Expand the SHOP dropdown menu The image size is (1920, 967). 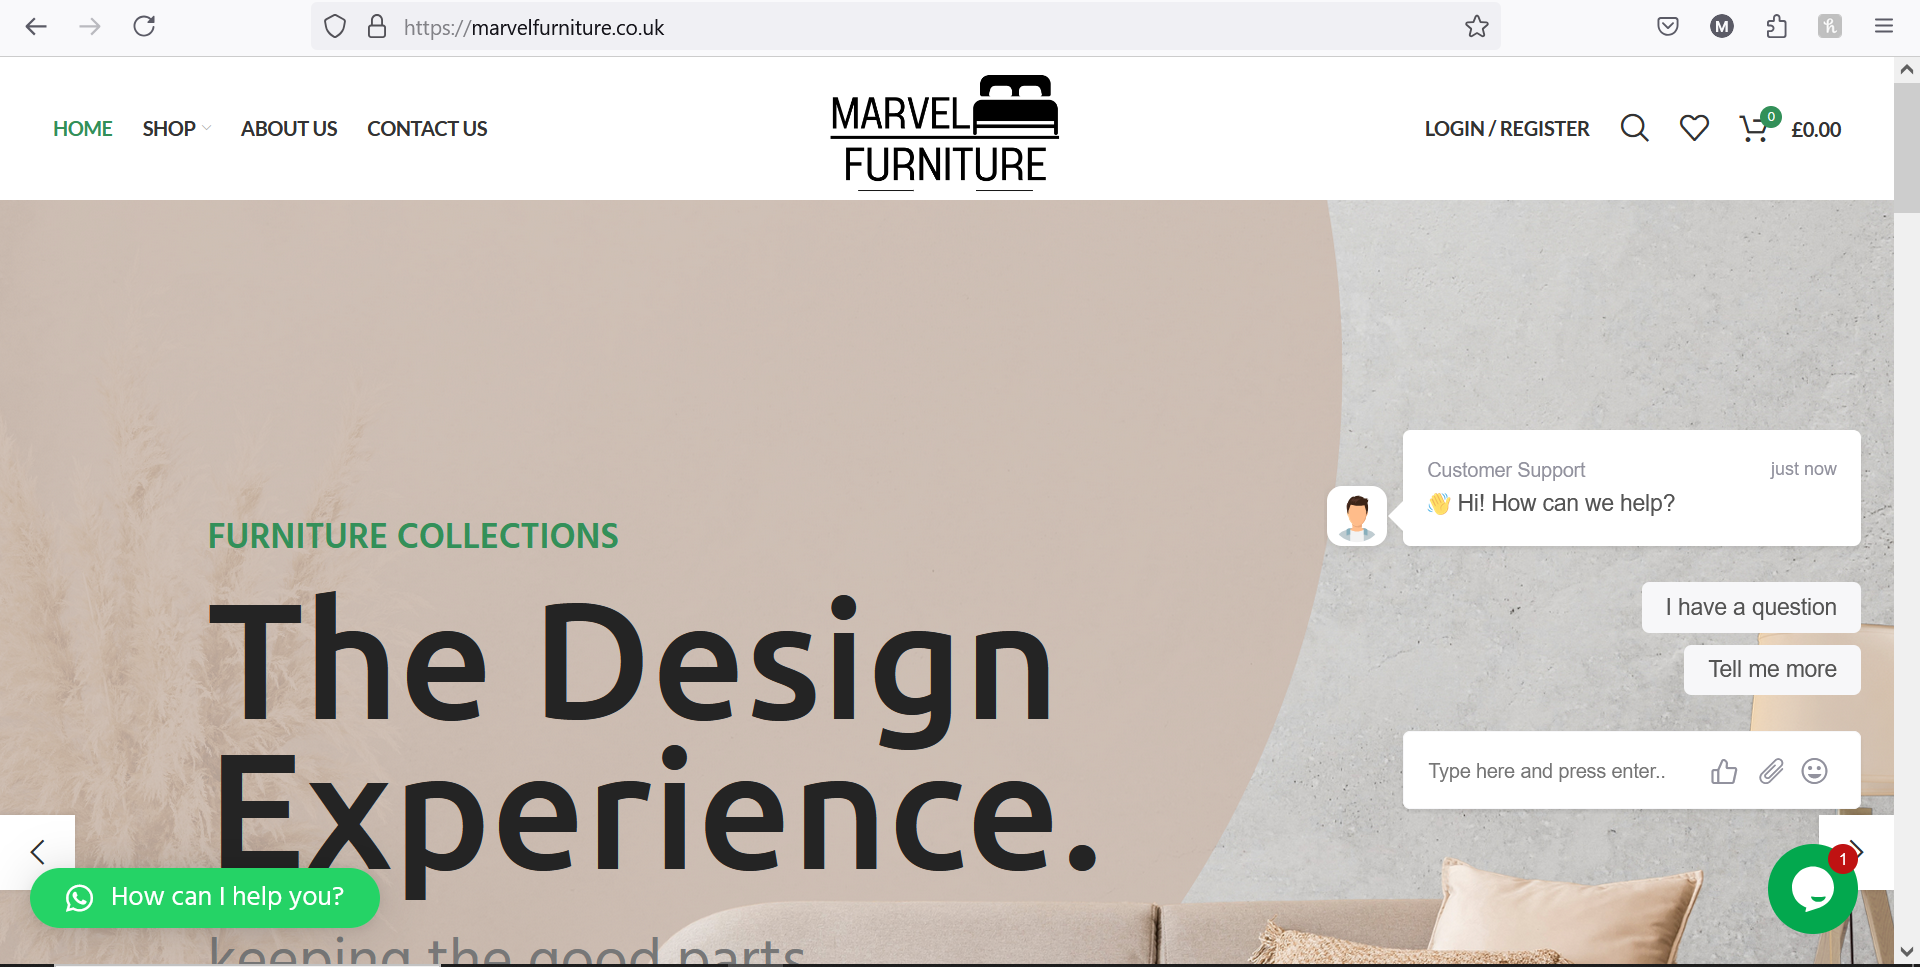click(x=176, y=128)
